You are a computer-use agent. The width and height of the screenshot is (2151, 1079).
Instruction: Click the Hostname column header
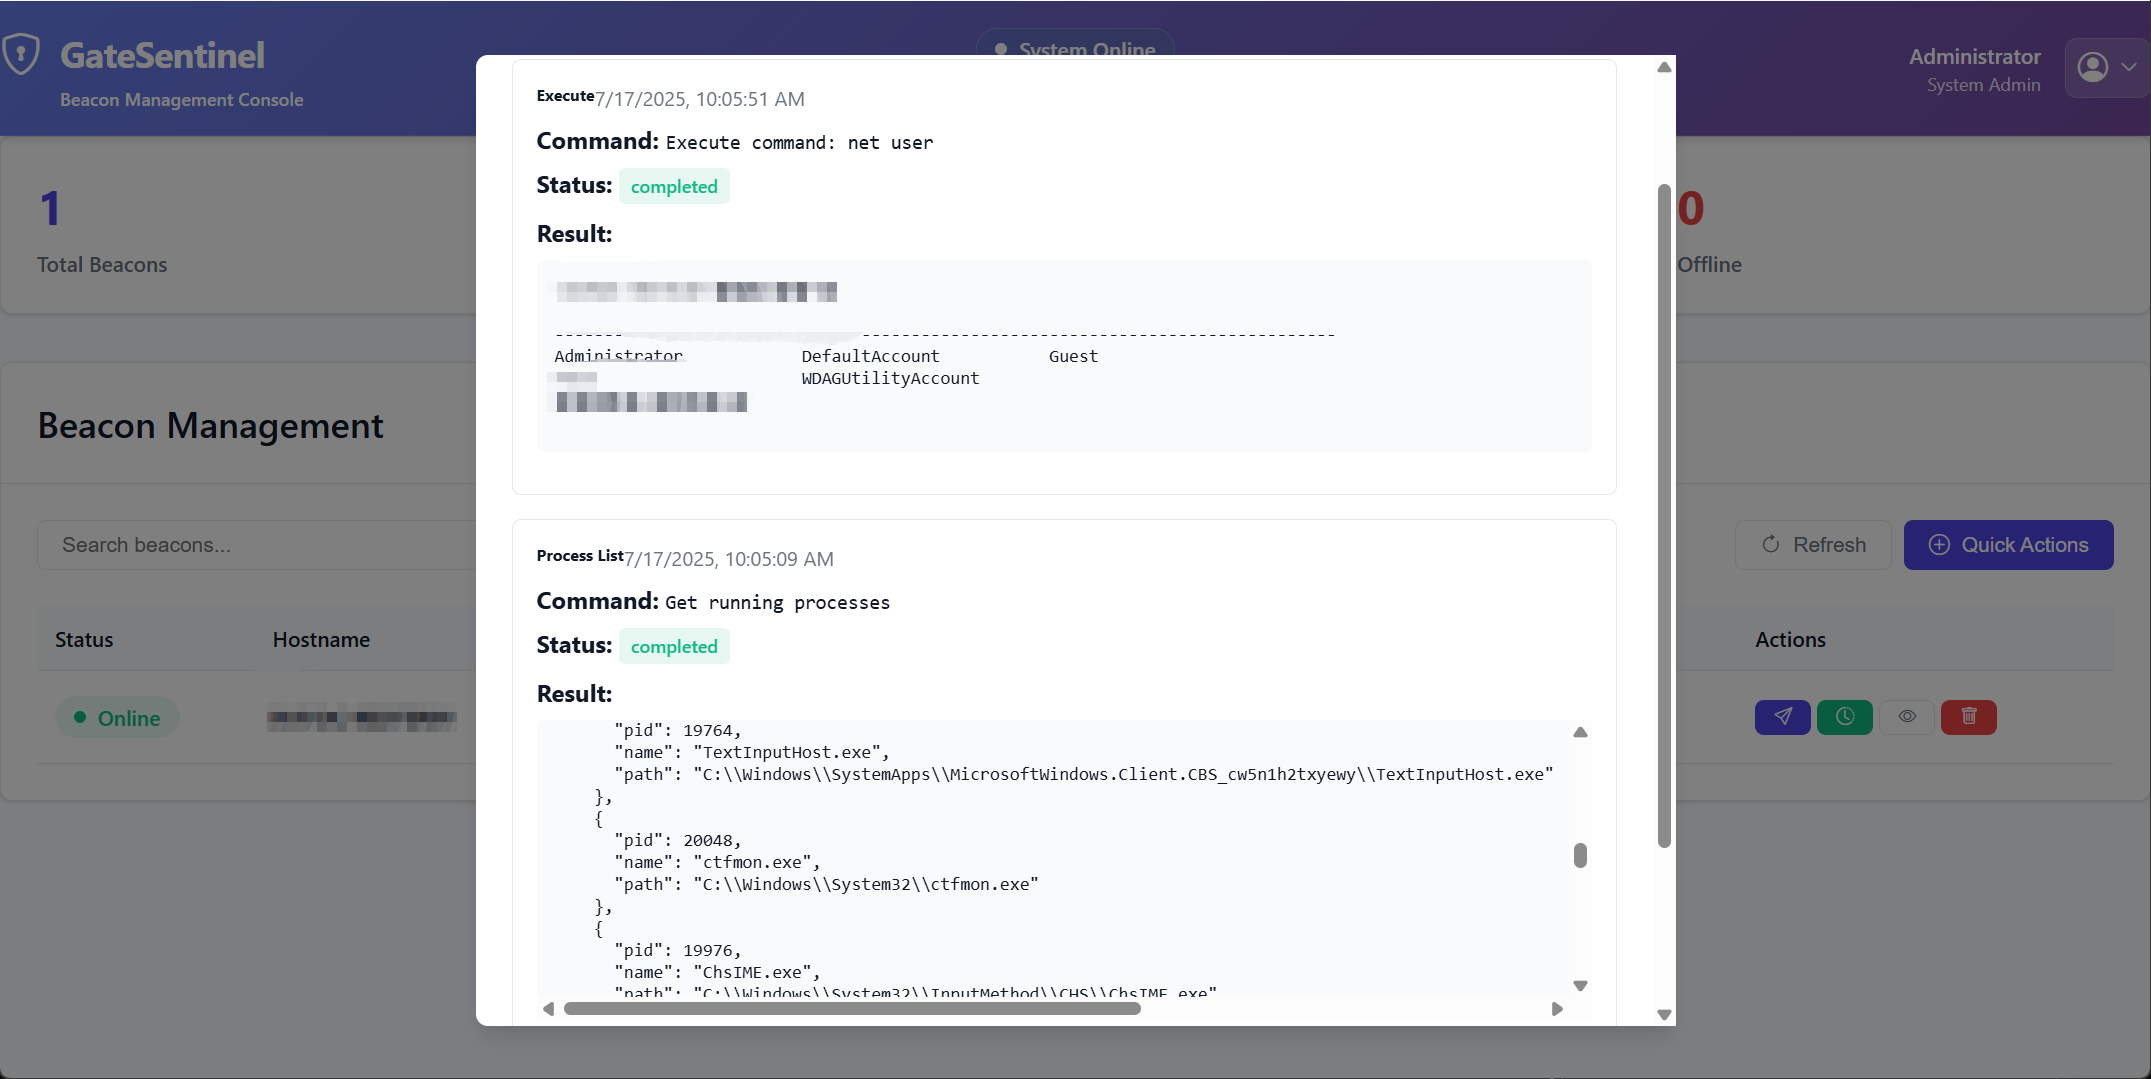321,640
